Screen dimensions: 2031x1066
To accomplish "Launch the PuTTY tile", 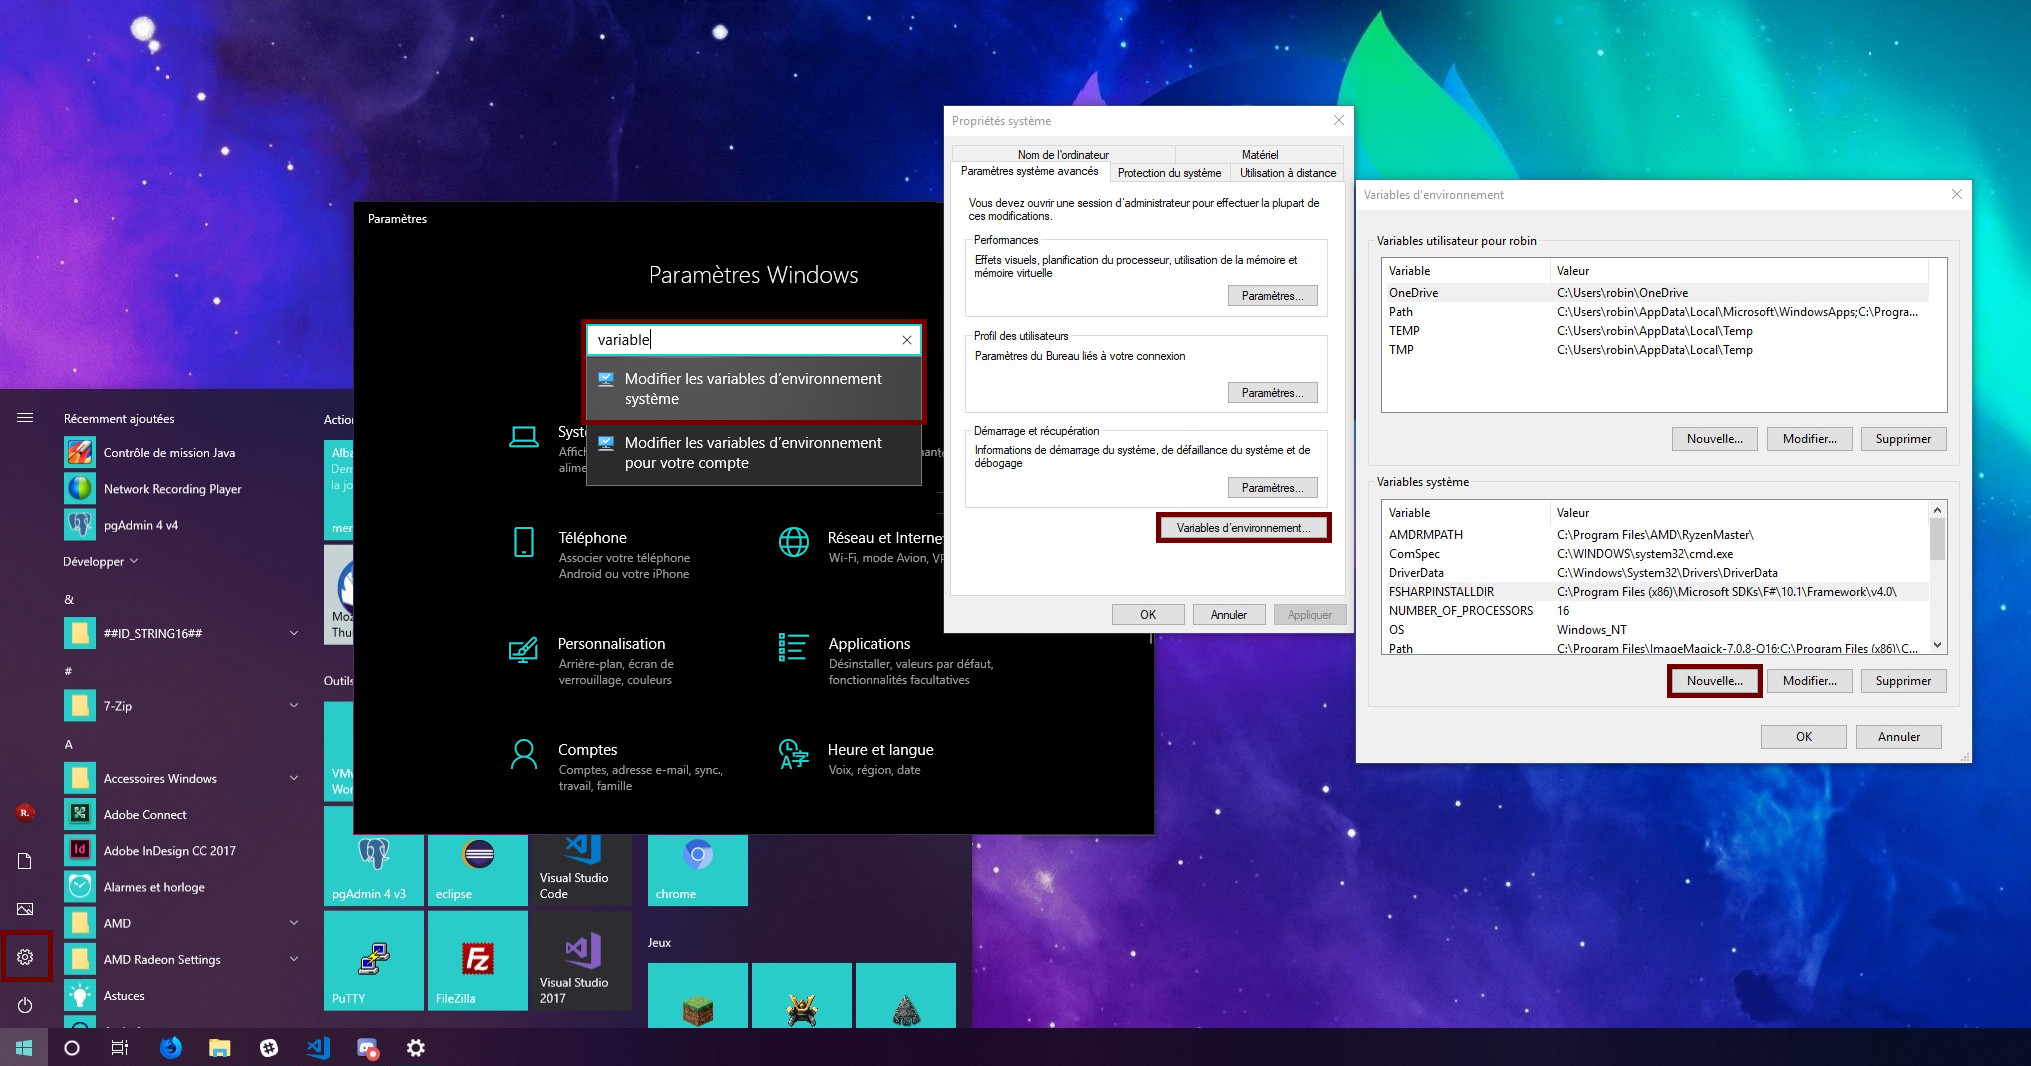I will pyautogui.click(x=373, y=961).
